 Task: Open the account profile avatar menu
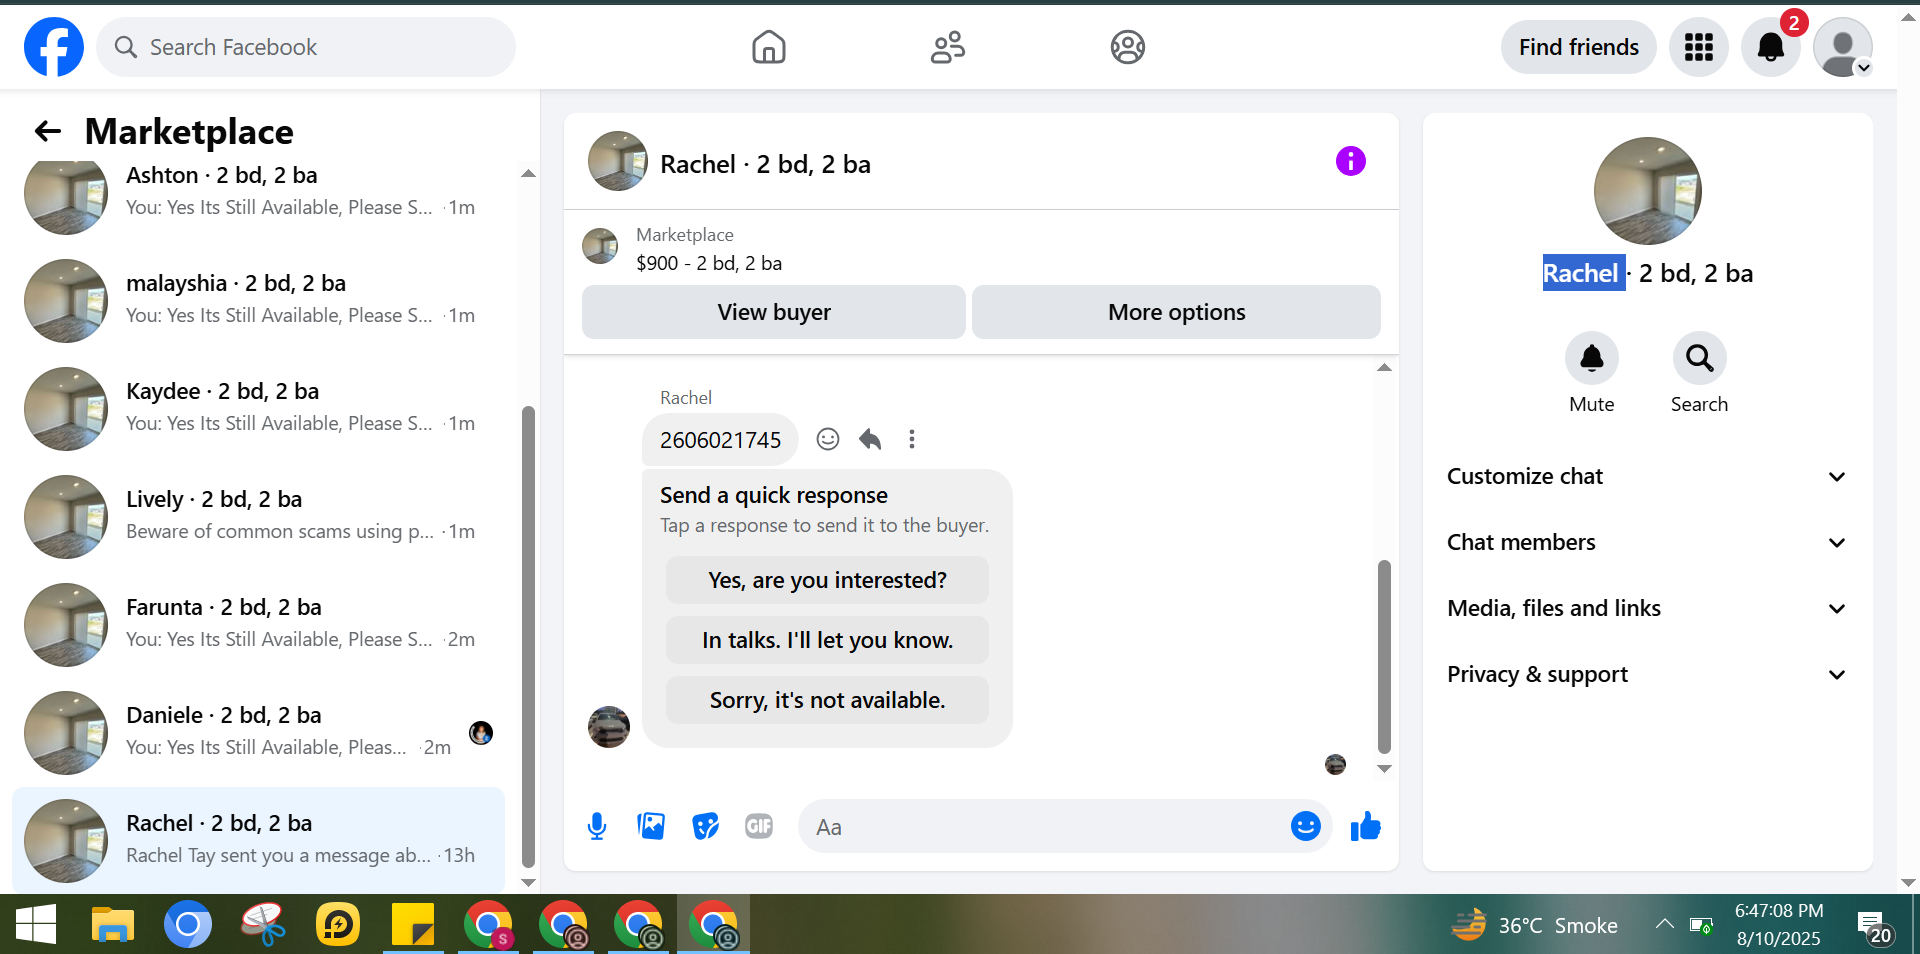pyautogui.click(x=1843, y=47)
